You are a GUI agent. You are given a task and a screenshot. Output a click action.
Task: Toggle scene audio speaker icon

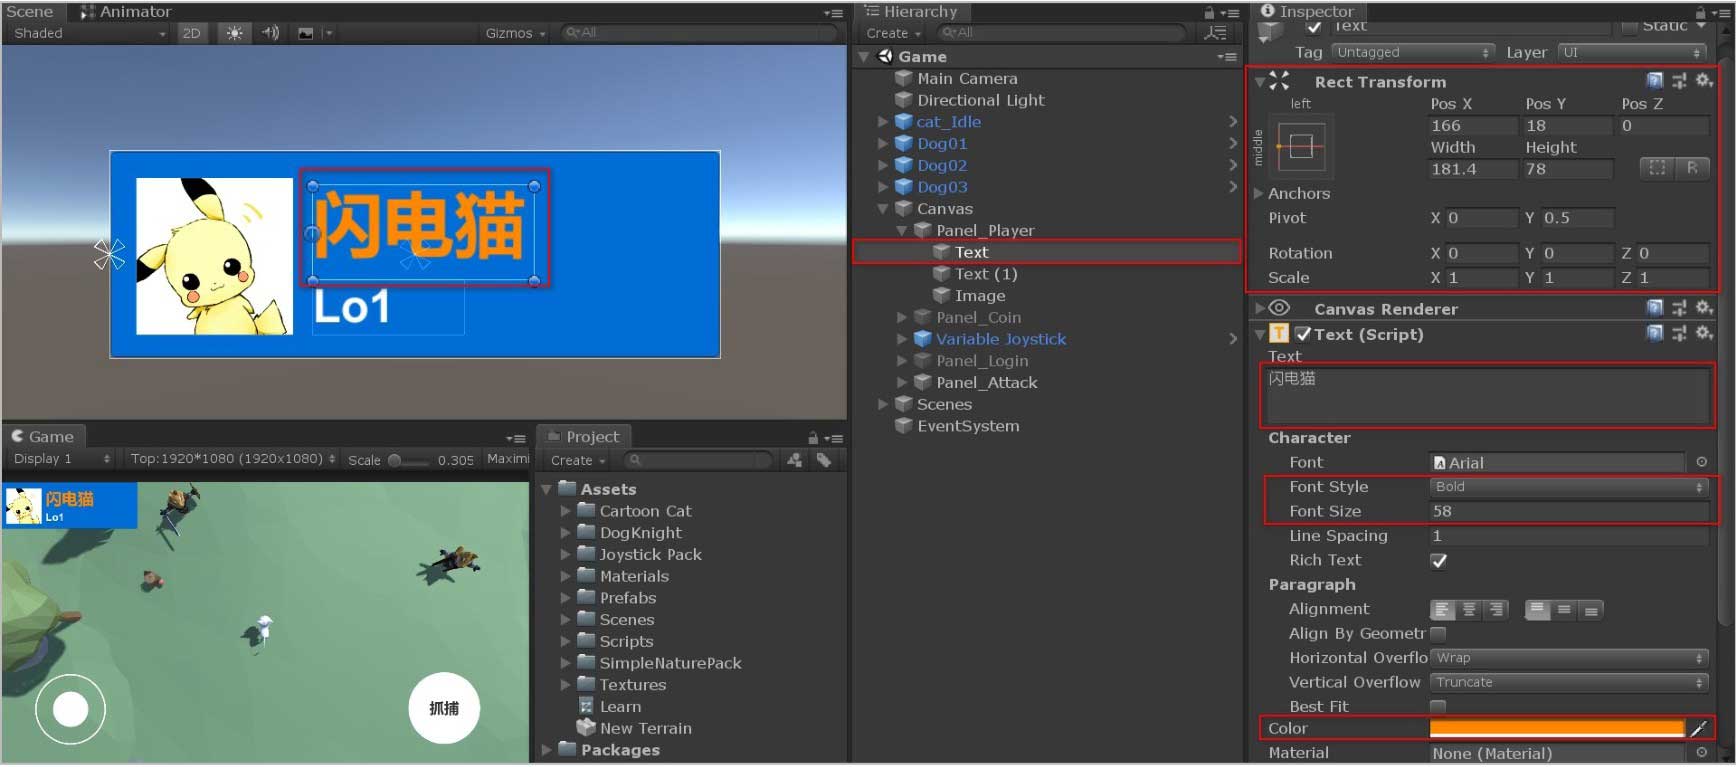pos(270,33)
